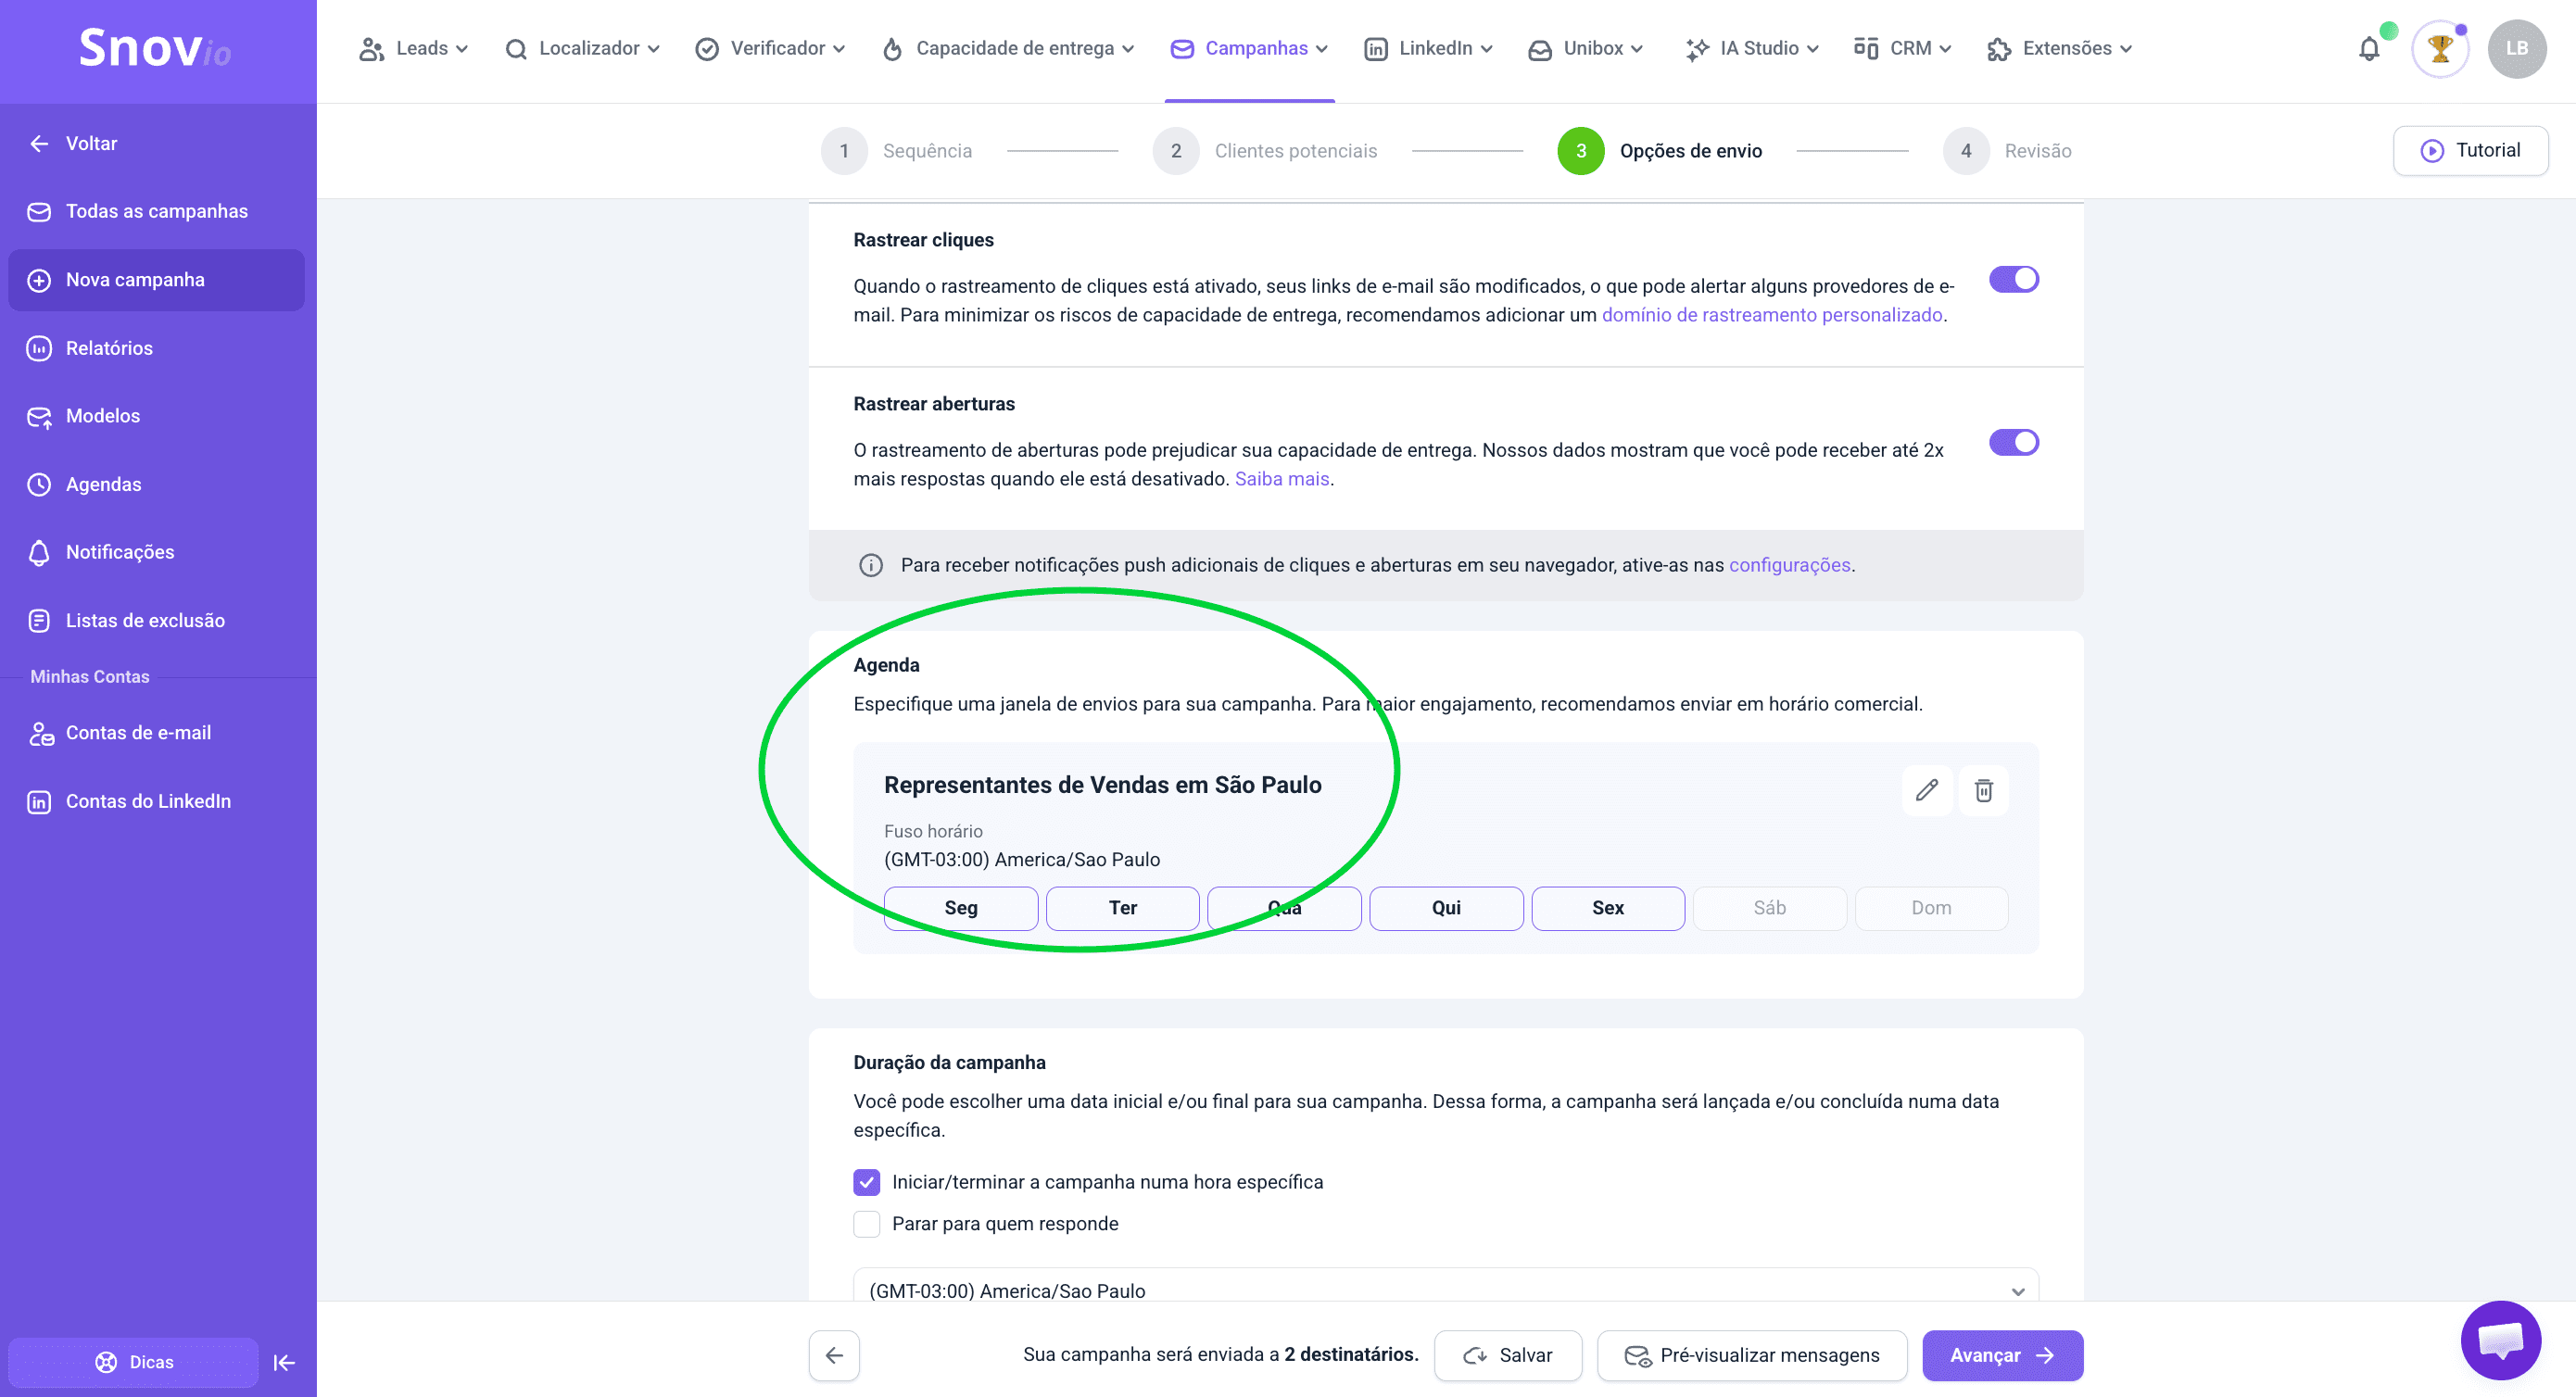
Task: Follow the domínio de rastreamento personalizado link
Action: coord(1771,315)
